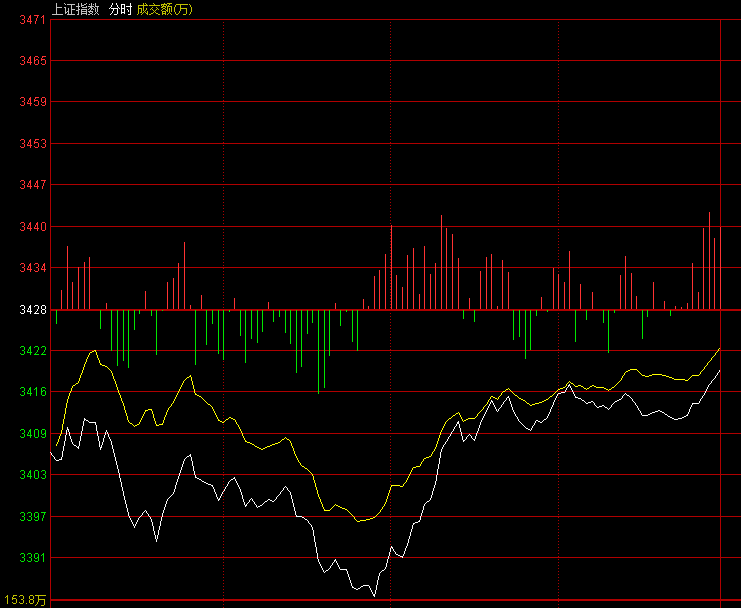Select the green 3403 price label
This screenshot has height=608, width=741.
[x=33, y=475]
